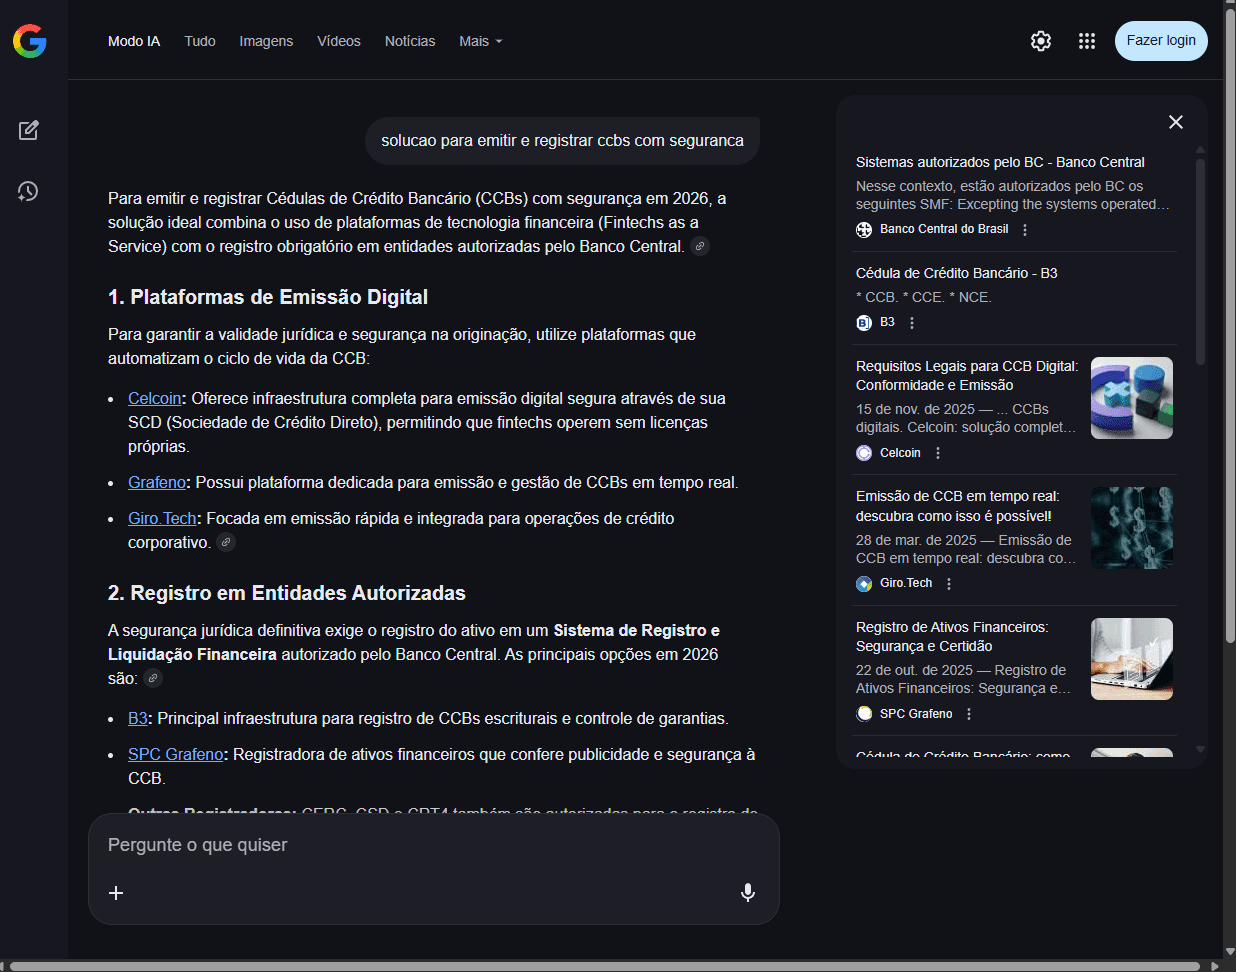This screenshot has width=1236, height=972.
Task: Click source link icon after intro paragraph
Action: tap(701, 246)
